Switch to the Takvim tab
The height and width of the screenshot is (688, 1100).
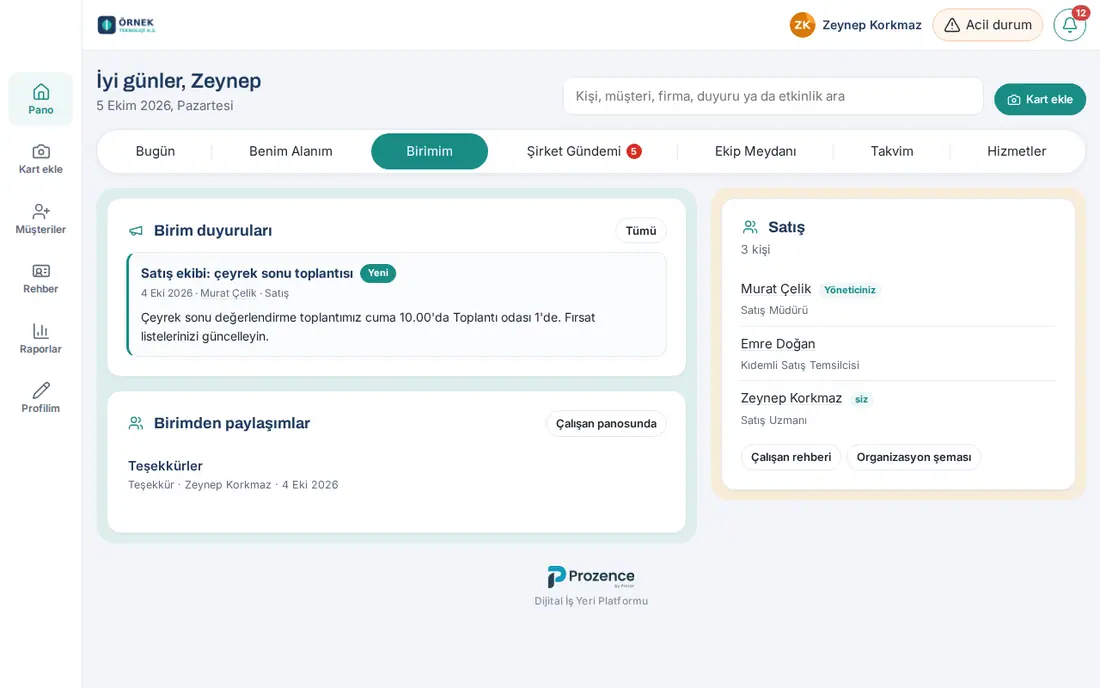pos(892,151)
